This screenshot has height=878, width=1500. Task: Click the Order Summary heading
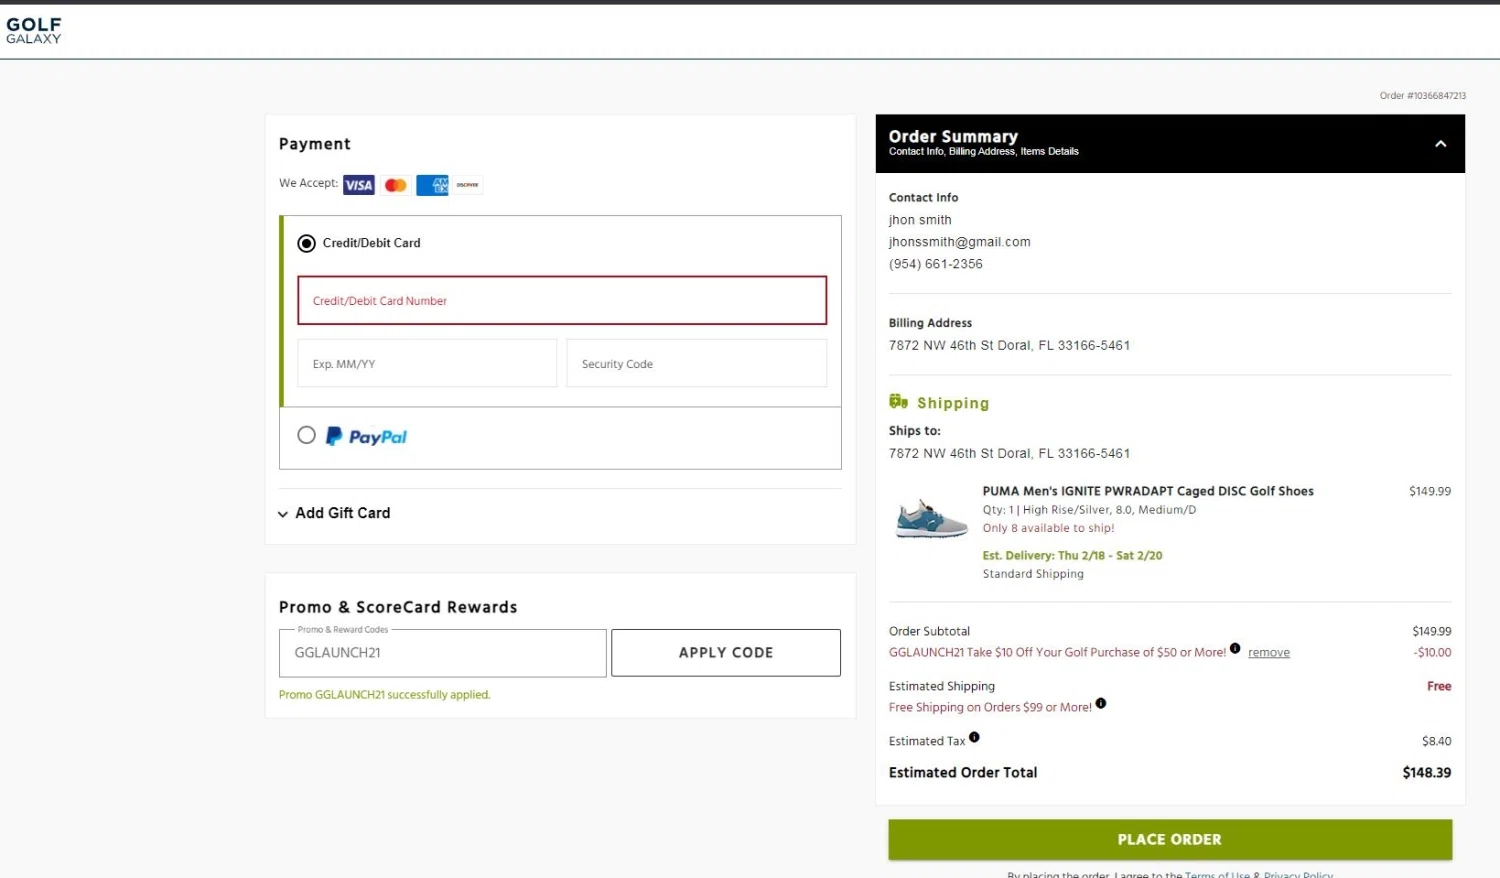954,136
